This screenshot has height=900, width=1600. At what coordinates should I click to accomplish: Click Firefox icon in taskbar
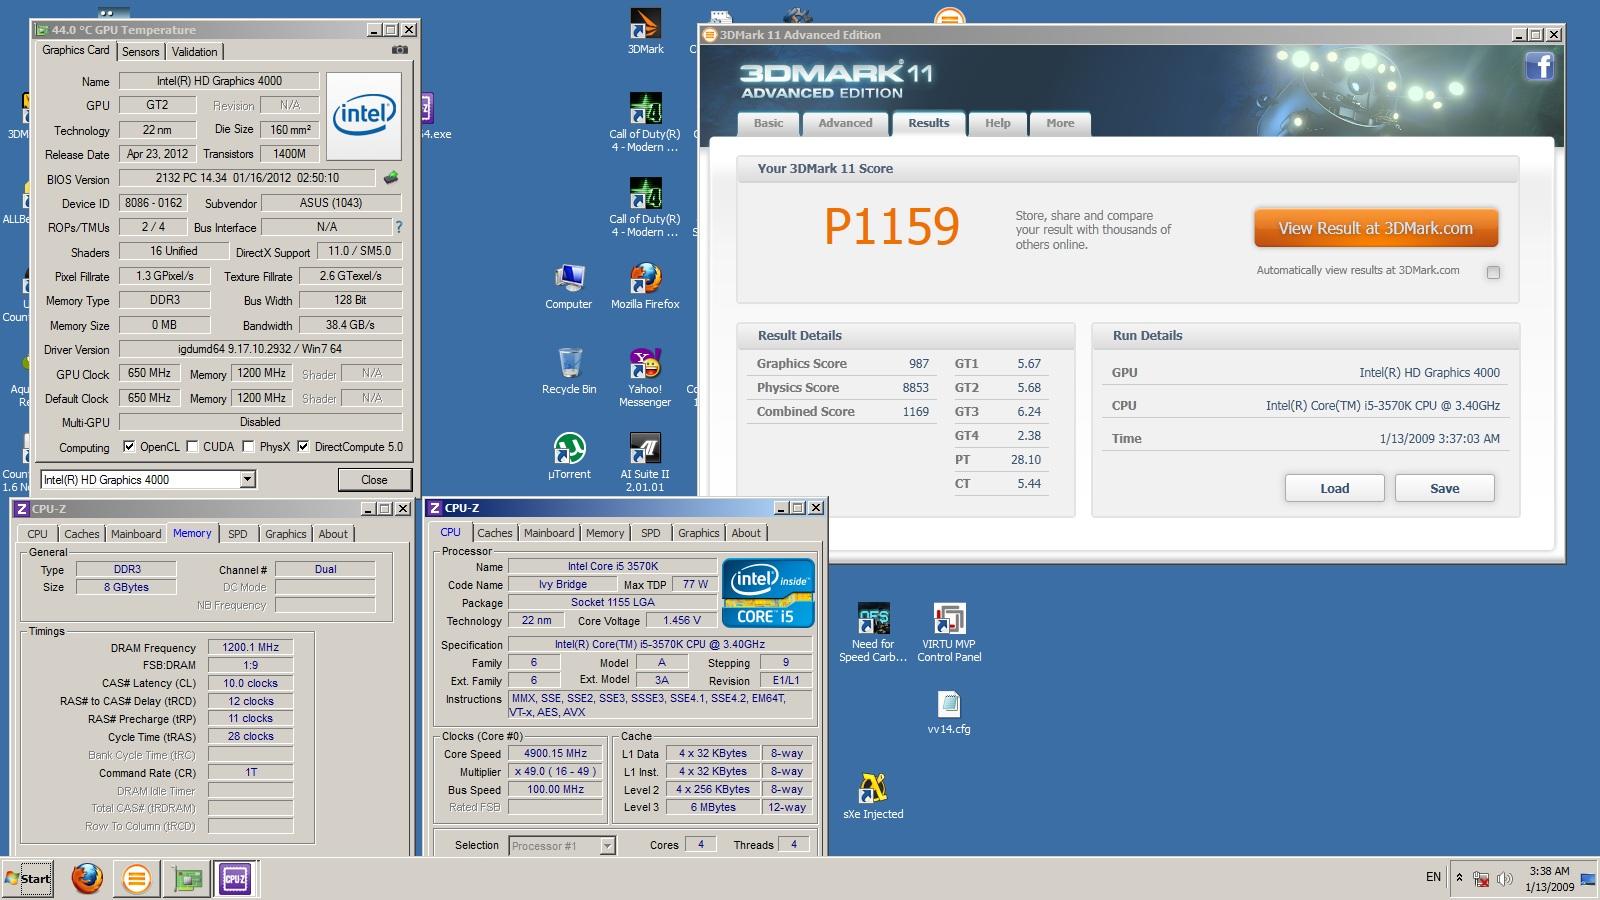point(87,879)
